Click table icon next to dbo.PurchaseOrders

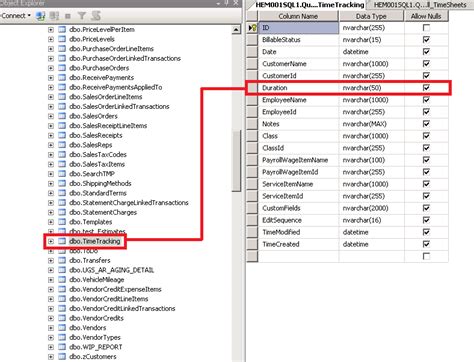point(62,68)
